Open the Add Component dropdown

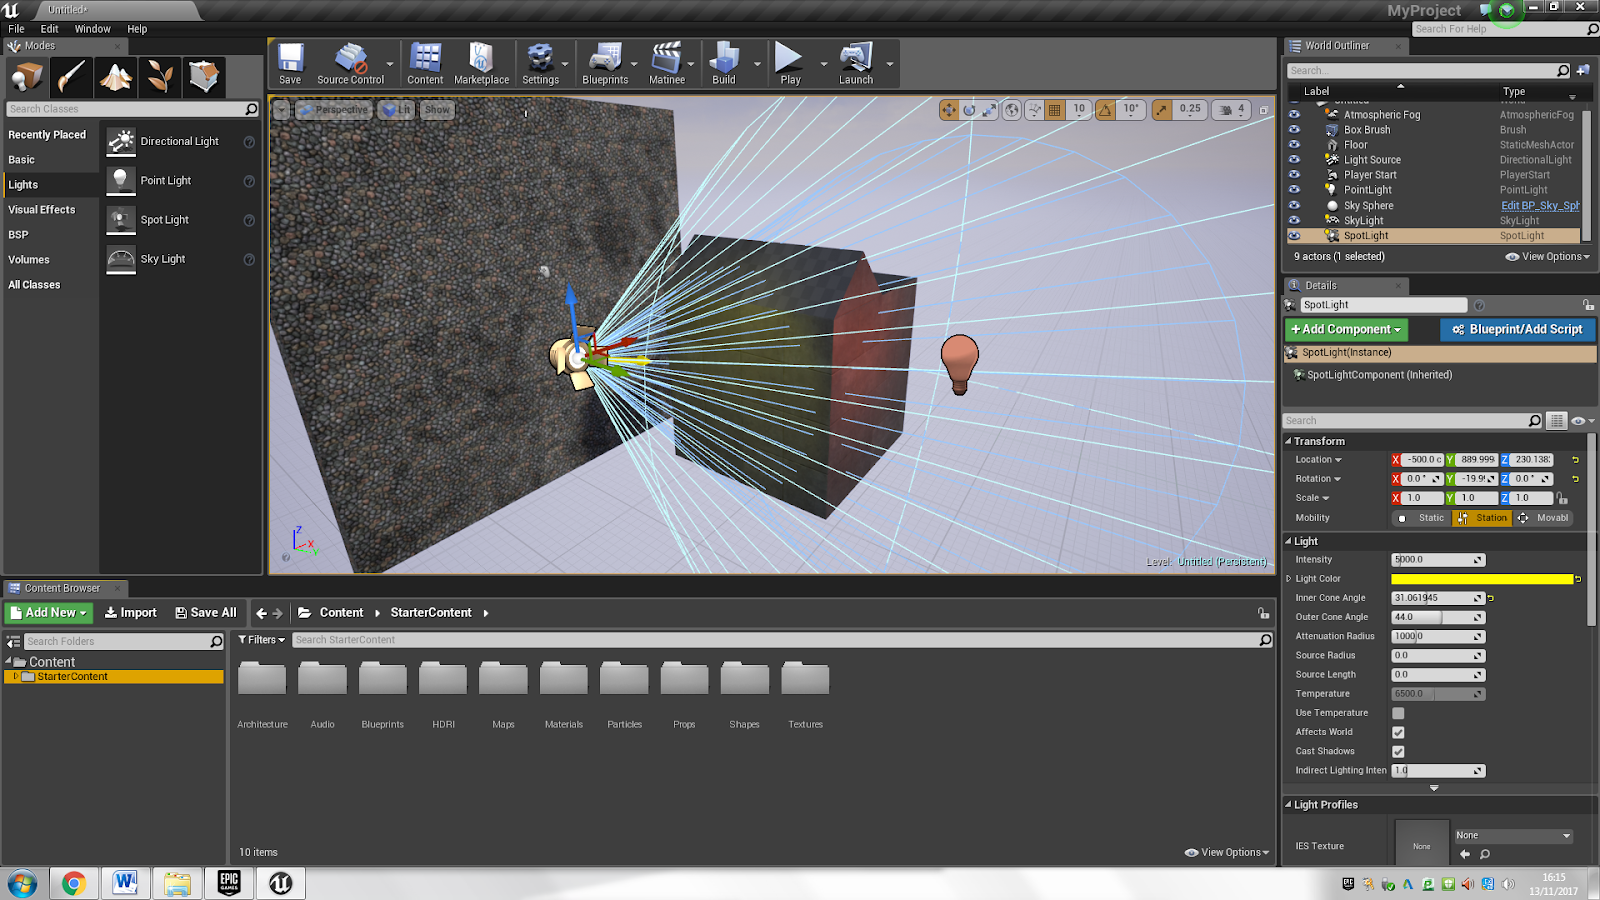coord(1346,329)
